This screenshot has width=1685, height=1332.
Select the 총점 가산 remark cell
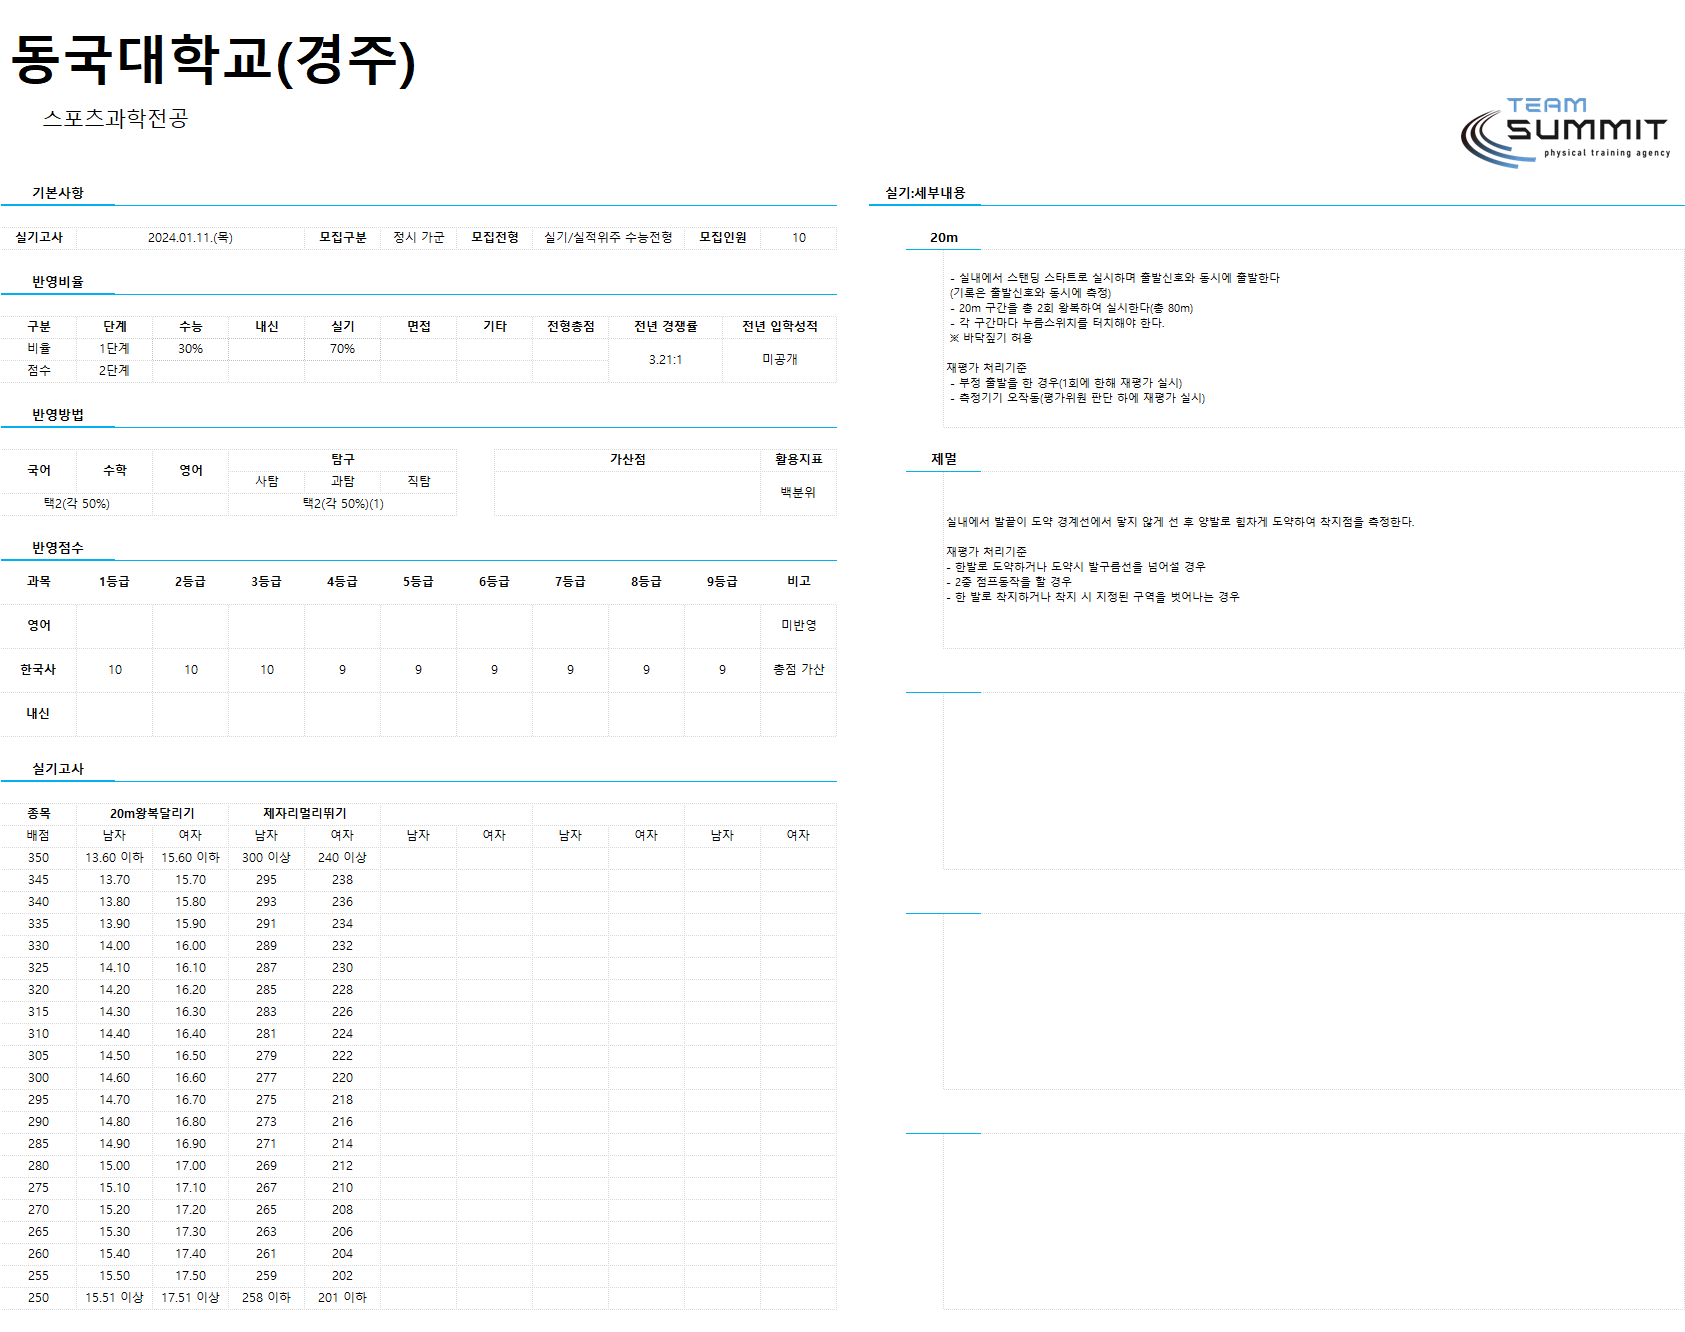(x=798, y=670)
